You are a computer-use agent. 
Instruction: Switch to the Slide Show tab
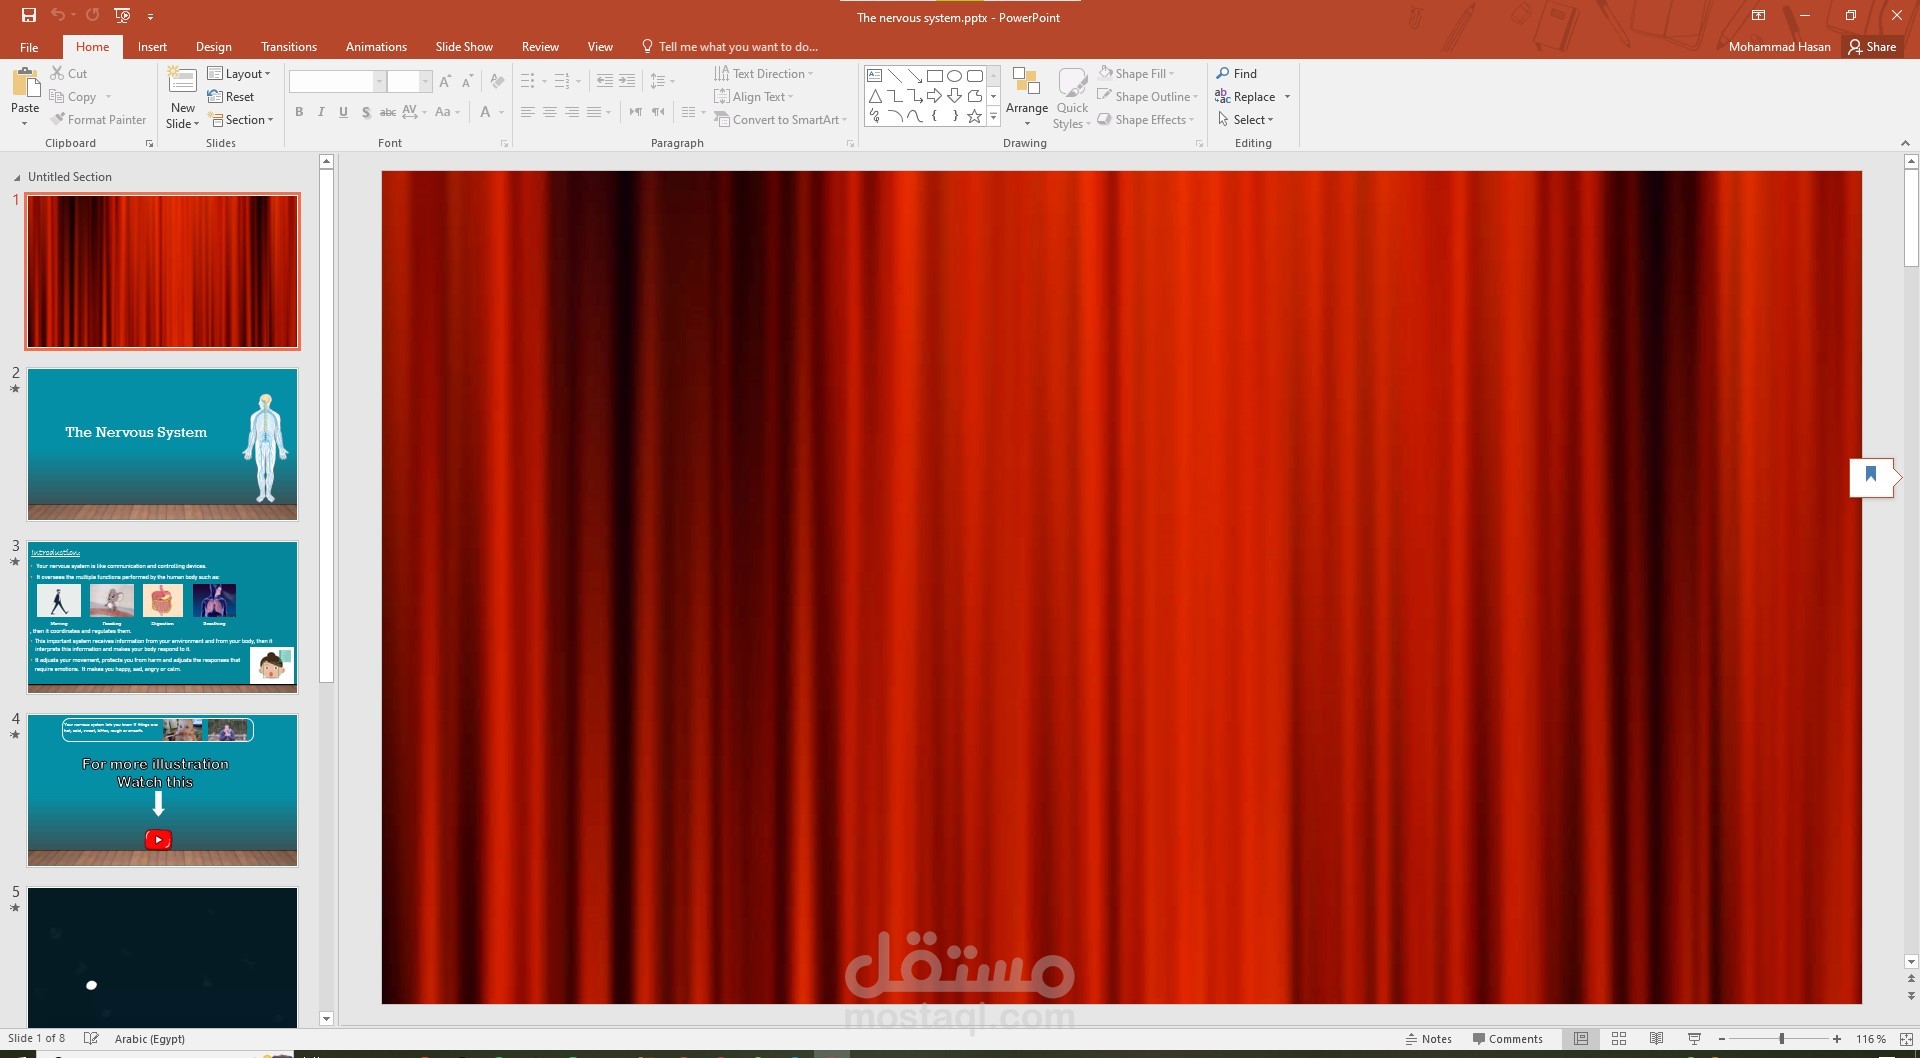[x=464, y=46]
